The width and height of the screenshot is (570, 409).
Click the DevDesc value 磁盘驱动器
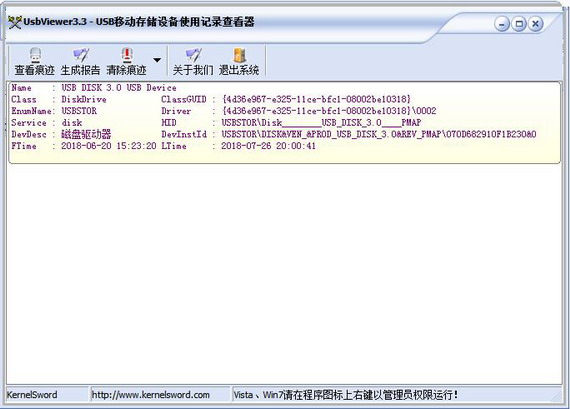86,134
